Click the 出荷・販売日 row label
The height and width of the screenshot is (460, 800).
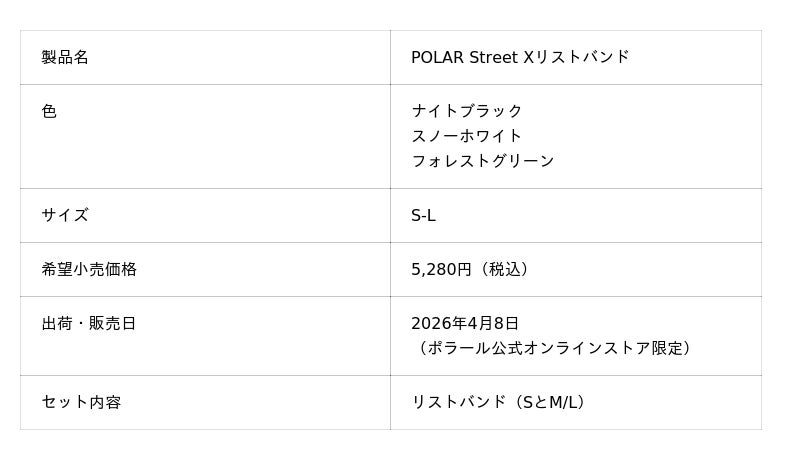click(x=89, y=323)
